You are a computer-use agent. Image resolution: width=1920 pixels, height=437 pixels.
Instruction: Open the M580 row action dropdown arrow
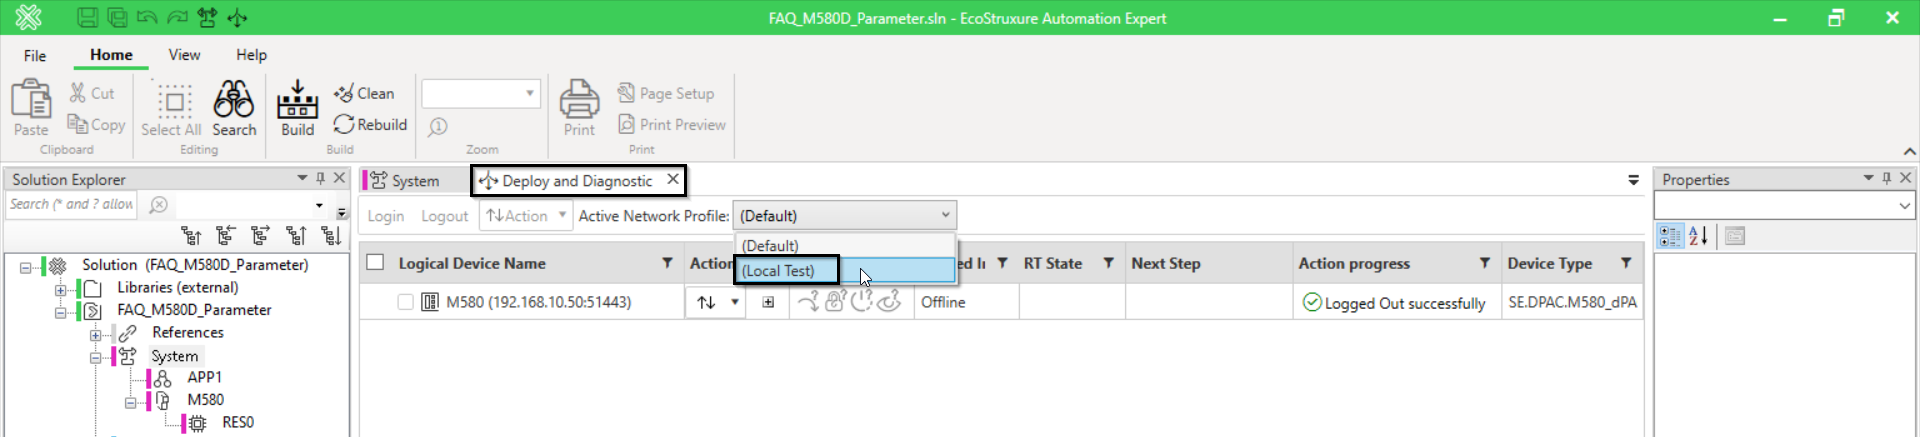pos(735,302)
